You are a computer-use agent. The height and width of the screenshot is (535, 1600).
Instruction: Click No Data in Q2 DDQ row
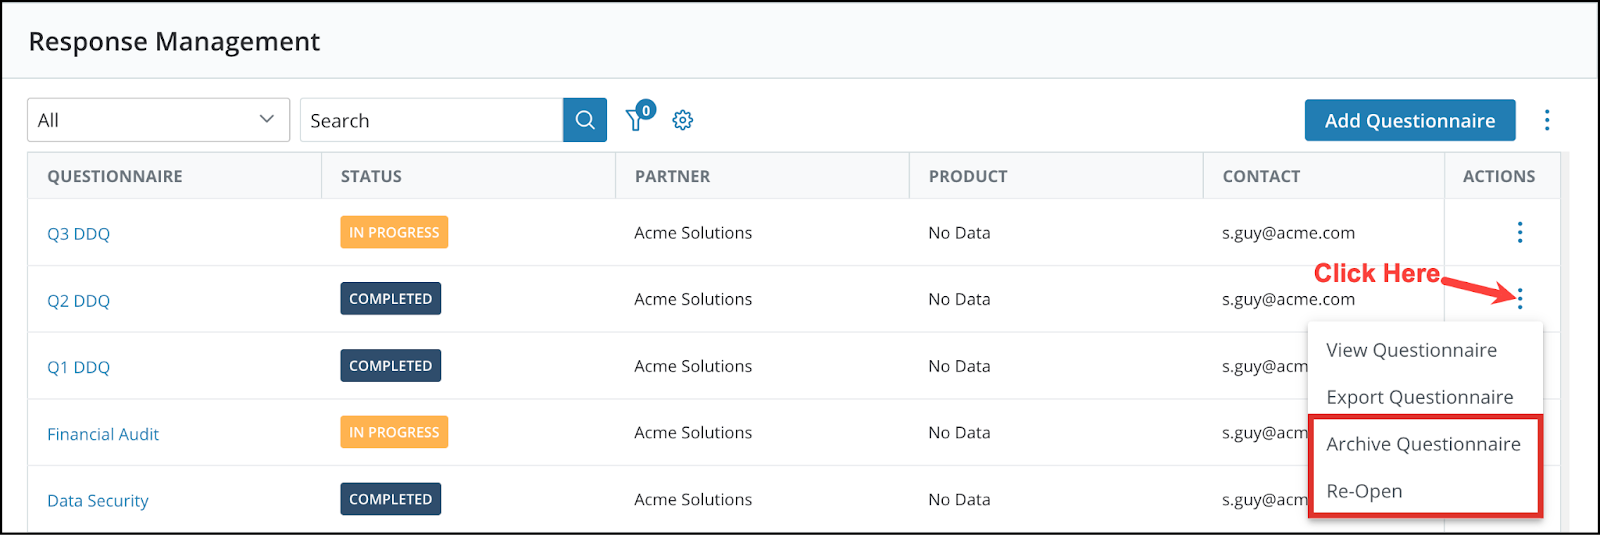(959, 299)
